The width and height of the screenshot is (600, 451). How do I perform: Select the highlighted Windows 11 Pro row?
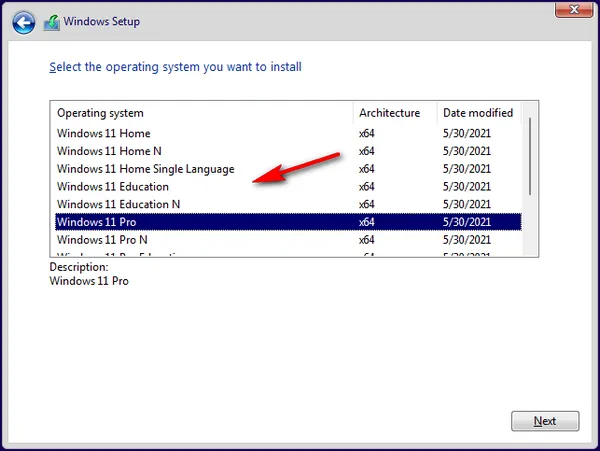point(288,222)
